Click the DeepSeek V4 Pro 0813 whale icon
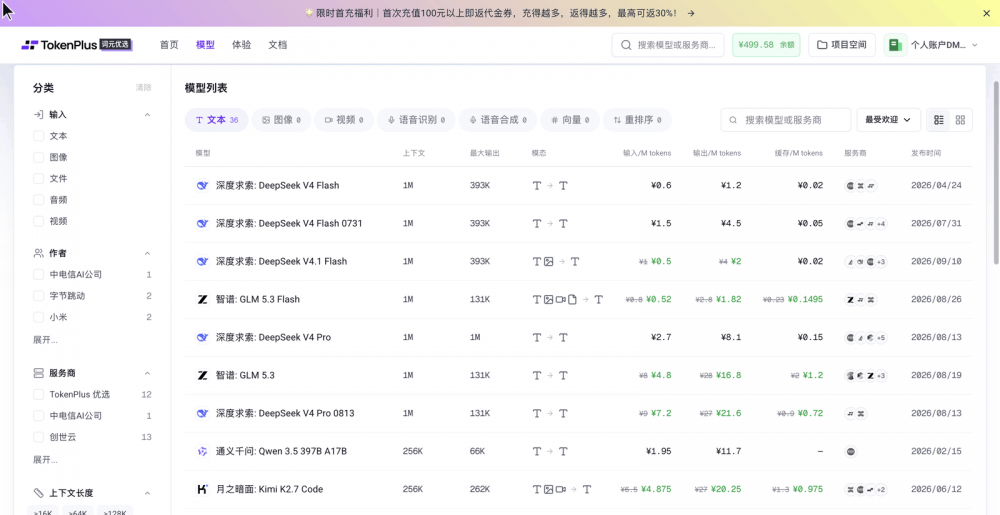Screen dimensions: 1000x515 click(202, 413)
